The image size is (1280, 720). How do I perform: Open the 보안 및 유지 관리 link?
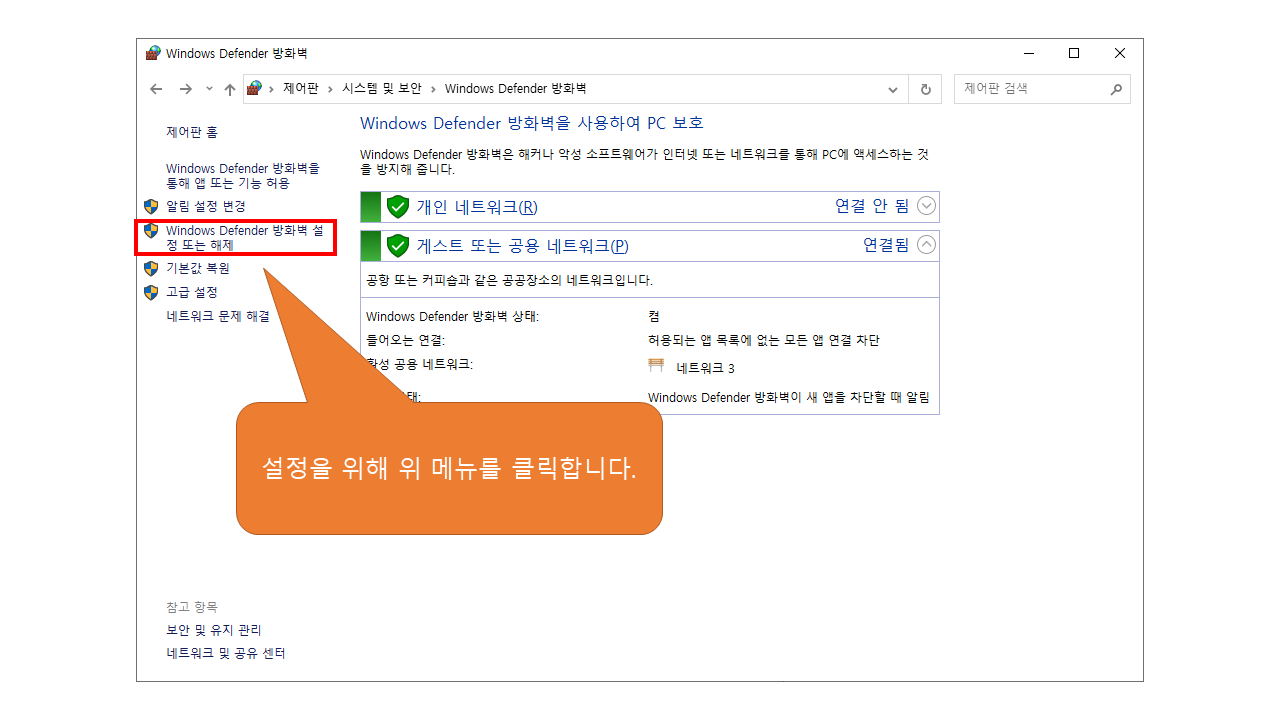click(x=214, y=630)
